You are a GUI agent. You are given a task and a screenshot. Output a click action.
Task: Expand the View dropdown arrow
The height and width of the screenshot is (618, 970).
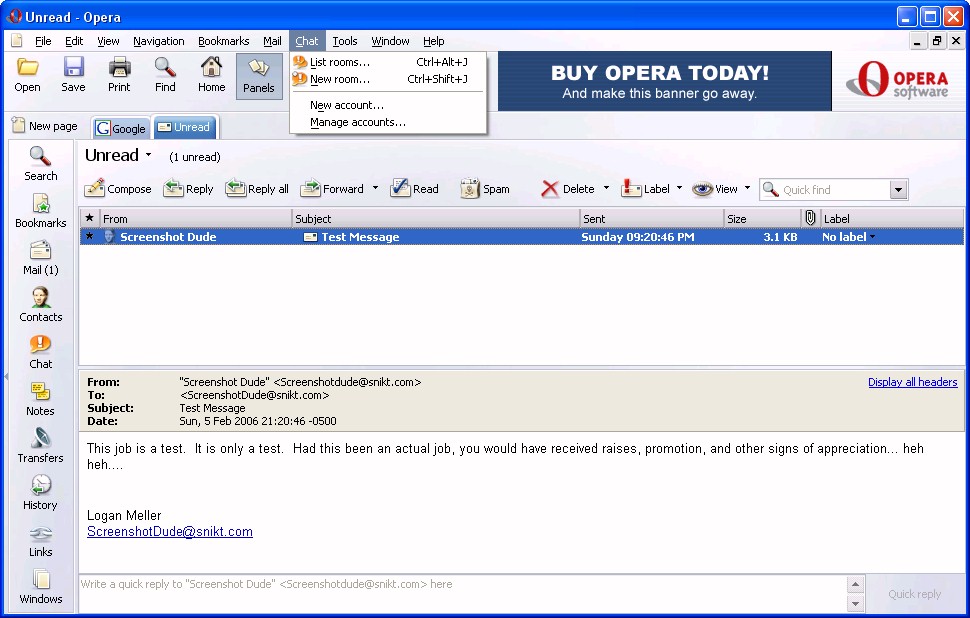click(x=747, y=188)
